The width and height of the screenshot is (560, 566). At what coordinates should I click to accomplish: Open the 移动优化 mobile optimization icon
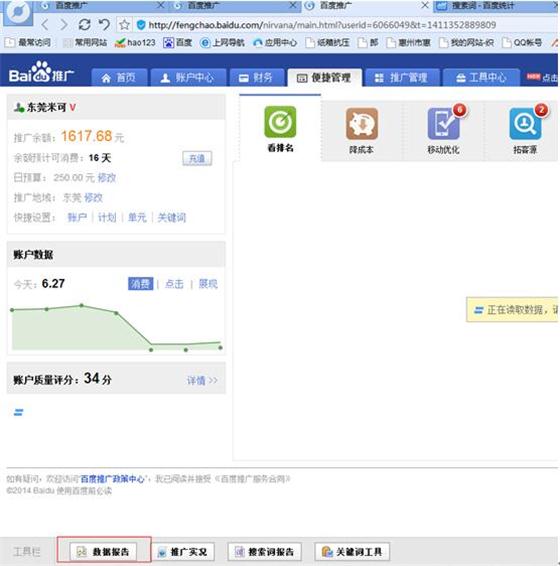click(x=444, y=124)
